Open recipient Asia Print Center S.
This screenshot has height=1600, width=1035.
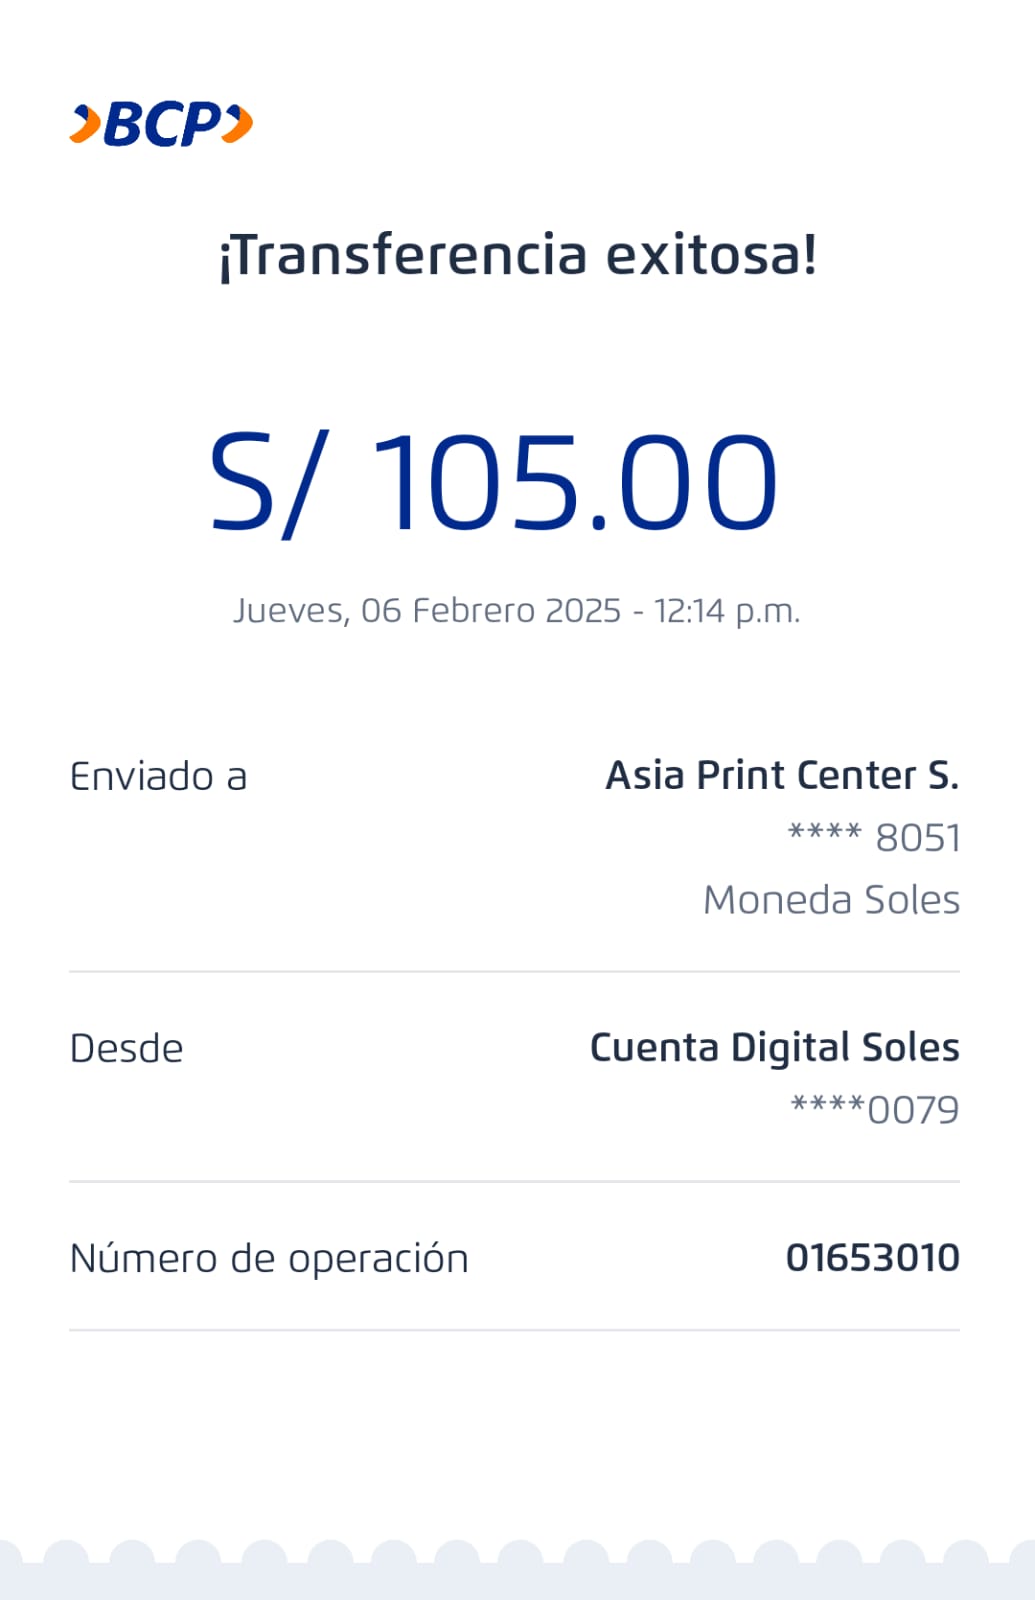pos(782,775)
